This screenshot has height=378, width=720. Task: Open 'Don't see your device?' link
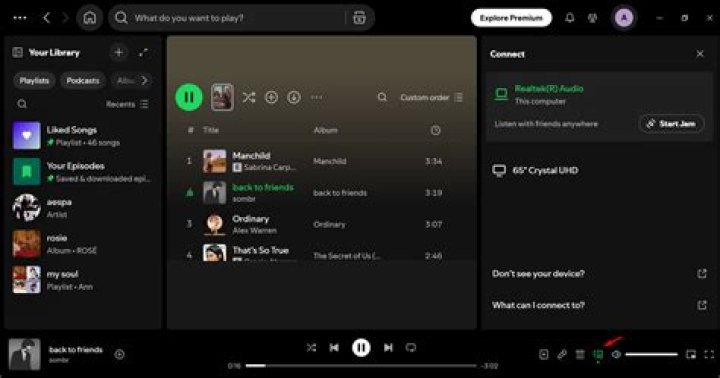(x=599, y=274)
